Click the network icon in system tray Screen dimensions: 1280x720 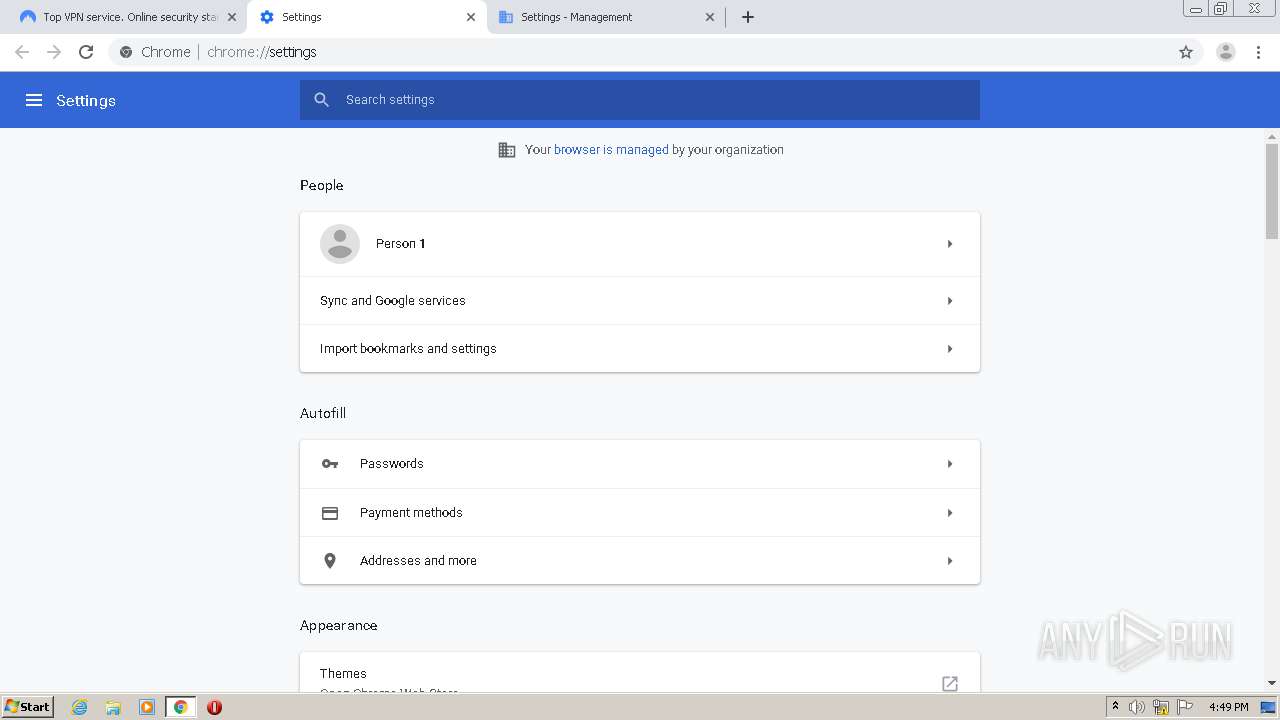point(1161,707)
